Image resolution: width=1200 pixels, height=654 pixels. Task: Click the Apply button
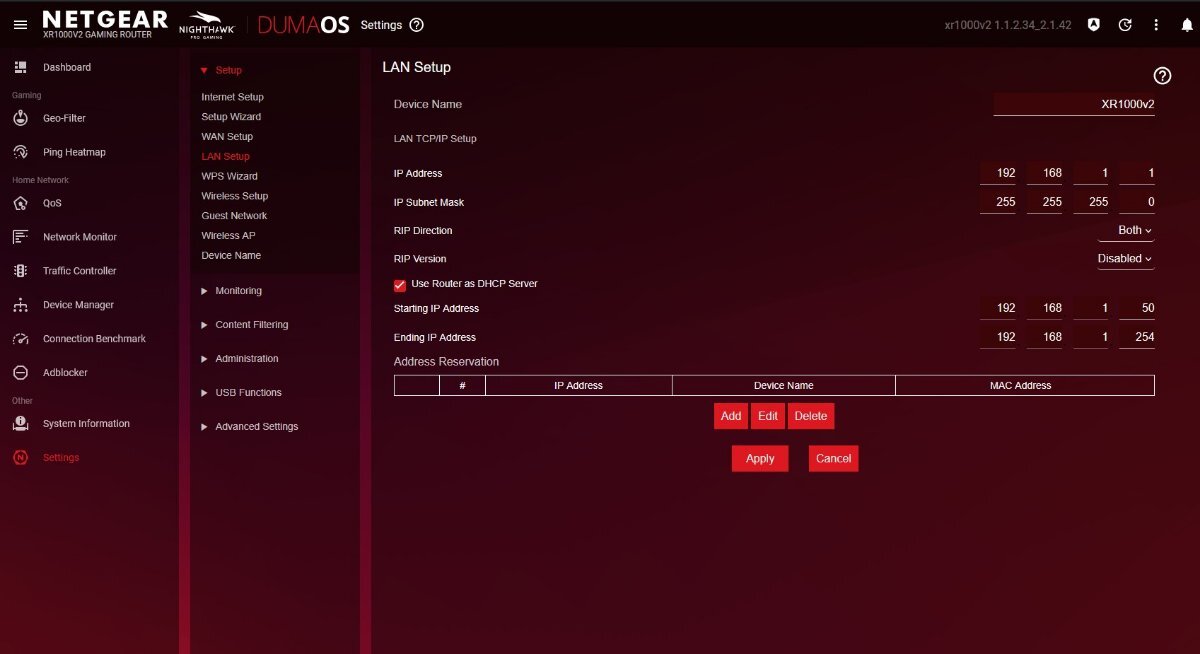pyautogui.click(x=760, y=459)
